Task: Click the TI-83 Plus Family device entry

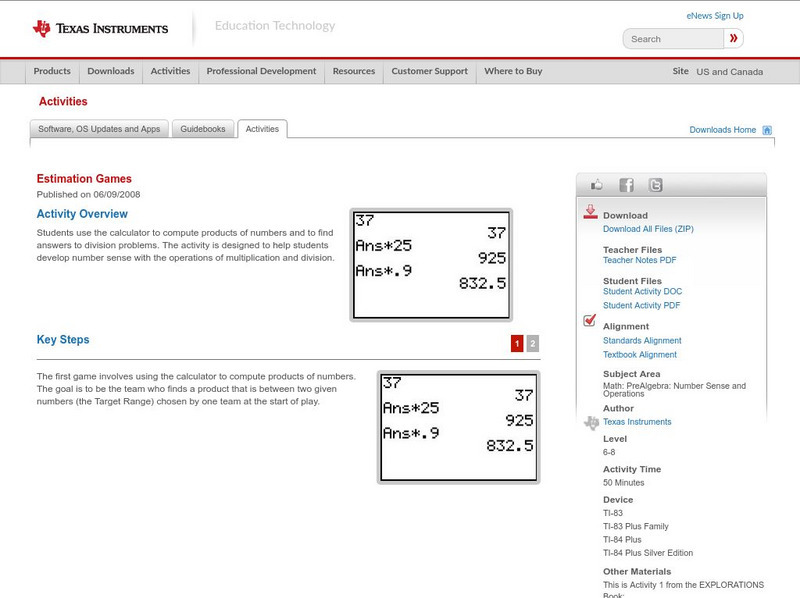Action: coord(636,527)
